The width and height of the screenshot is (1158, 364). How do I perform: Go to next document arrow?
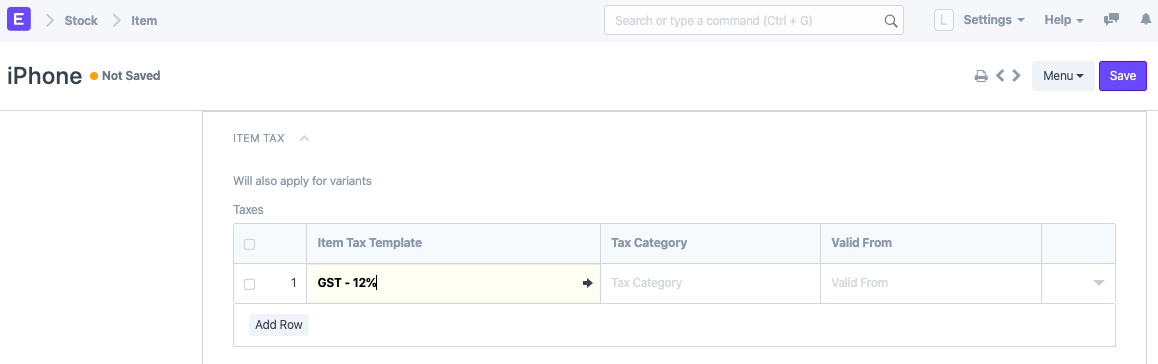click(1016, 75)
